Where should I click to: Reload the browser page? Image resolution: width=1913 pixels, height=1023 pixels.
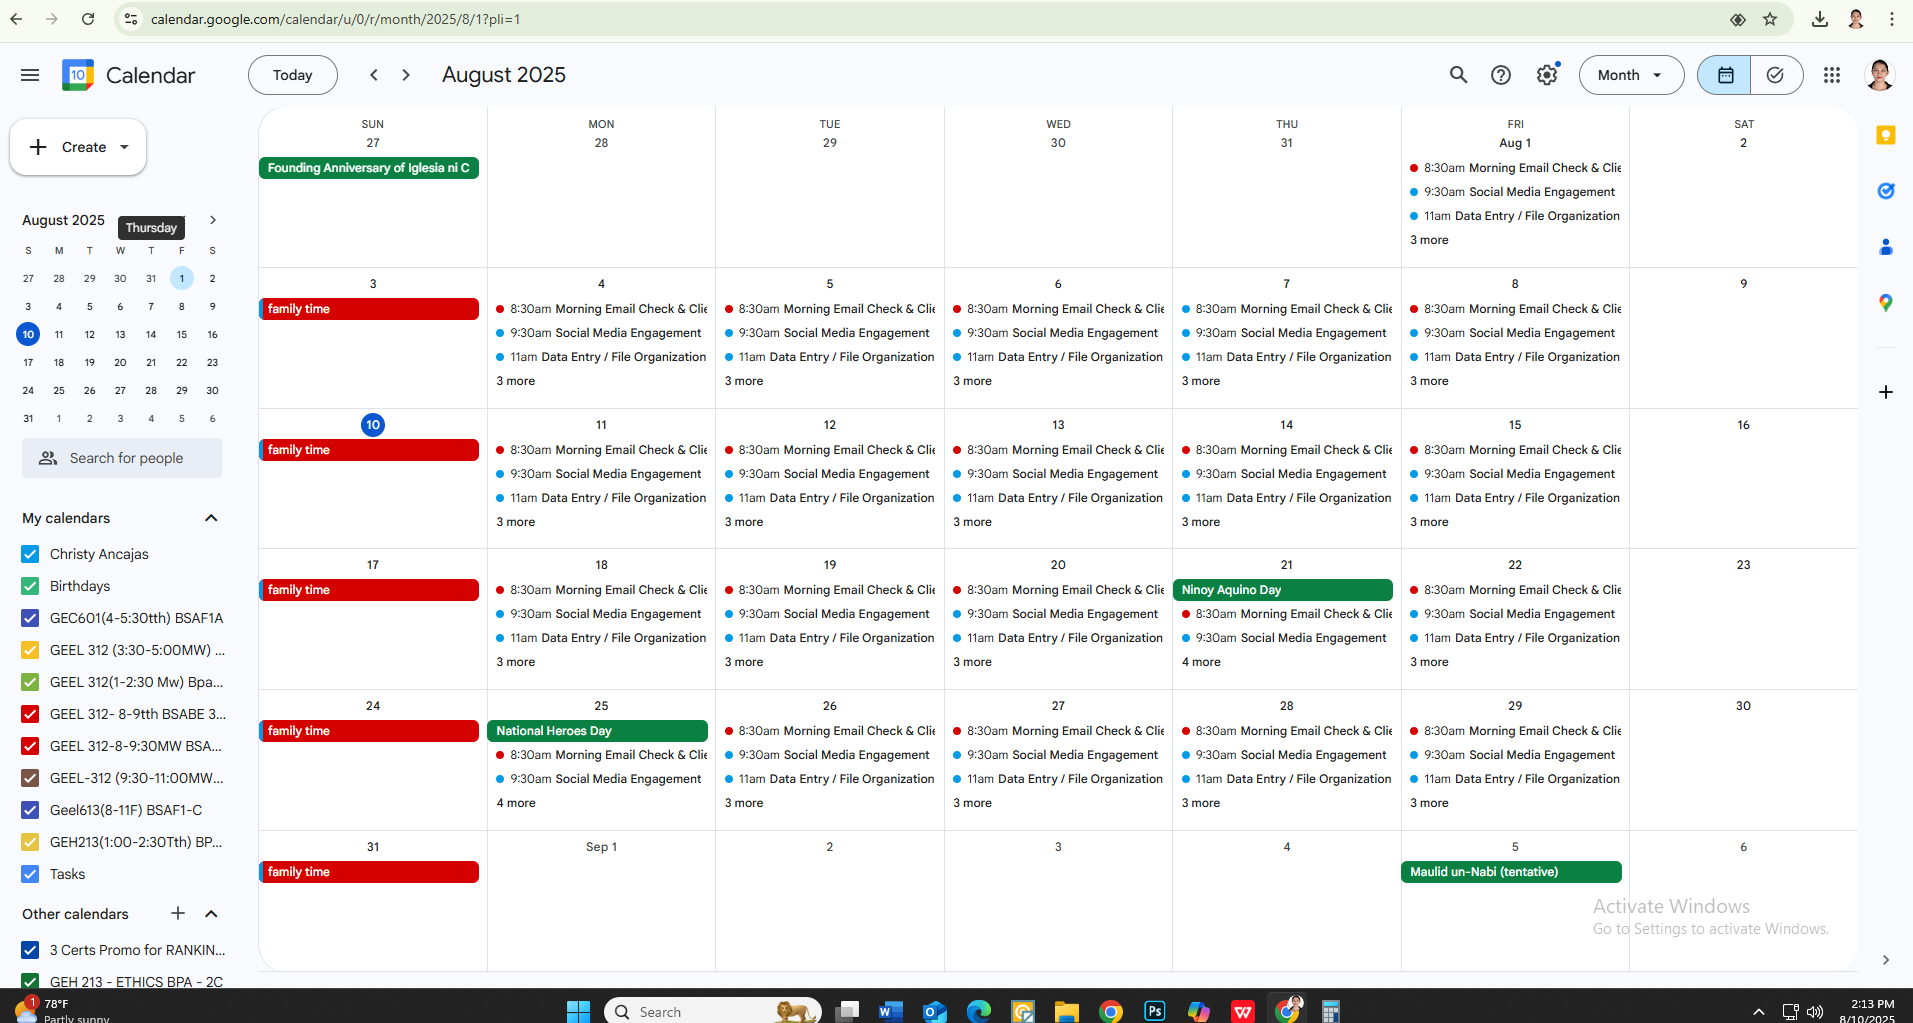(x=88, y=19)
